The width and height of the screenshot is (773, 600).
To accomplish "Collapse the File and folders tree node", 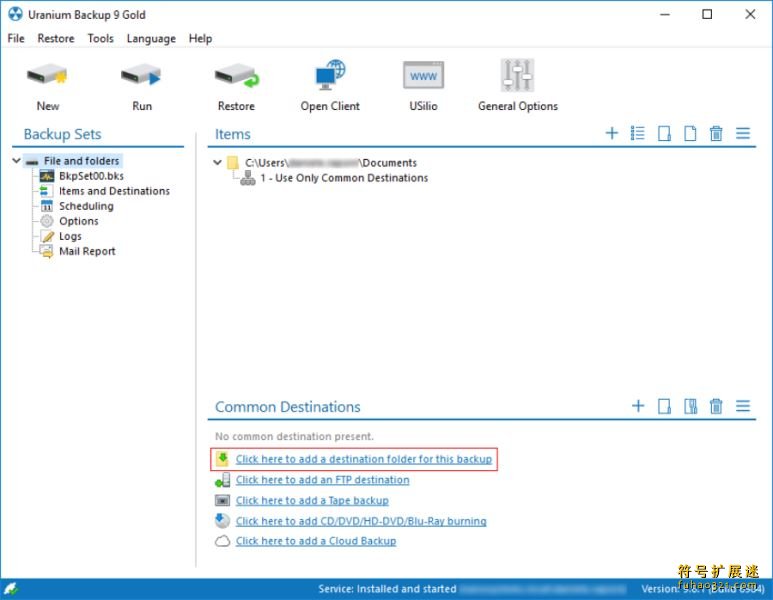I will click(x=16, y=161).
